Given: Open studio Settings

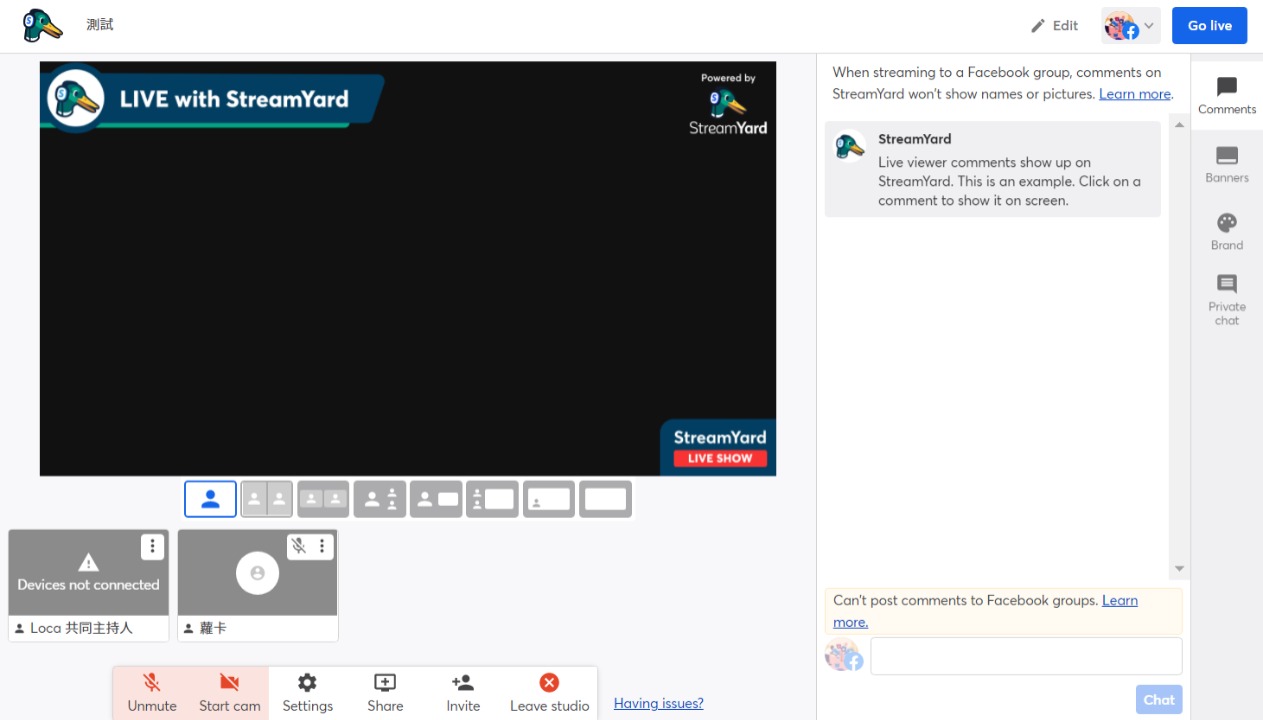Looking at the screenshot, I should click(x=307, y=693).
